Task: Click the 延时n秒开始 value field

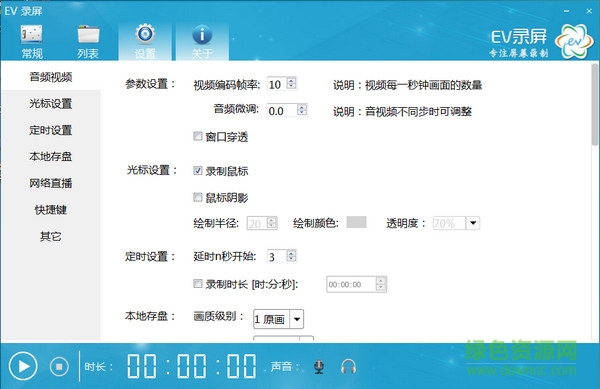Action: (x=277, y=256)
